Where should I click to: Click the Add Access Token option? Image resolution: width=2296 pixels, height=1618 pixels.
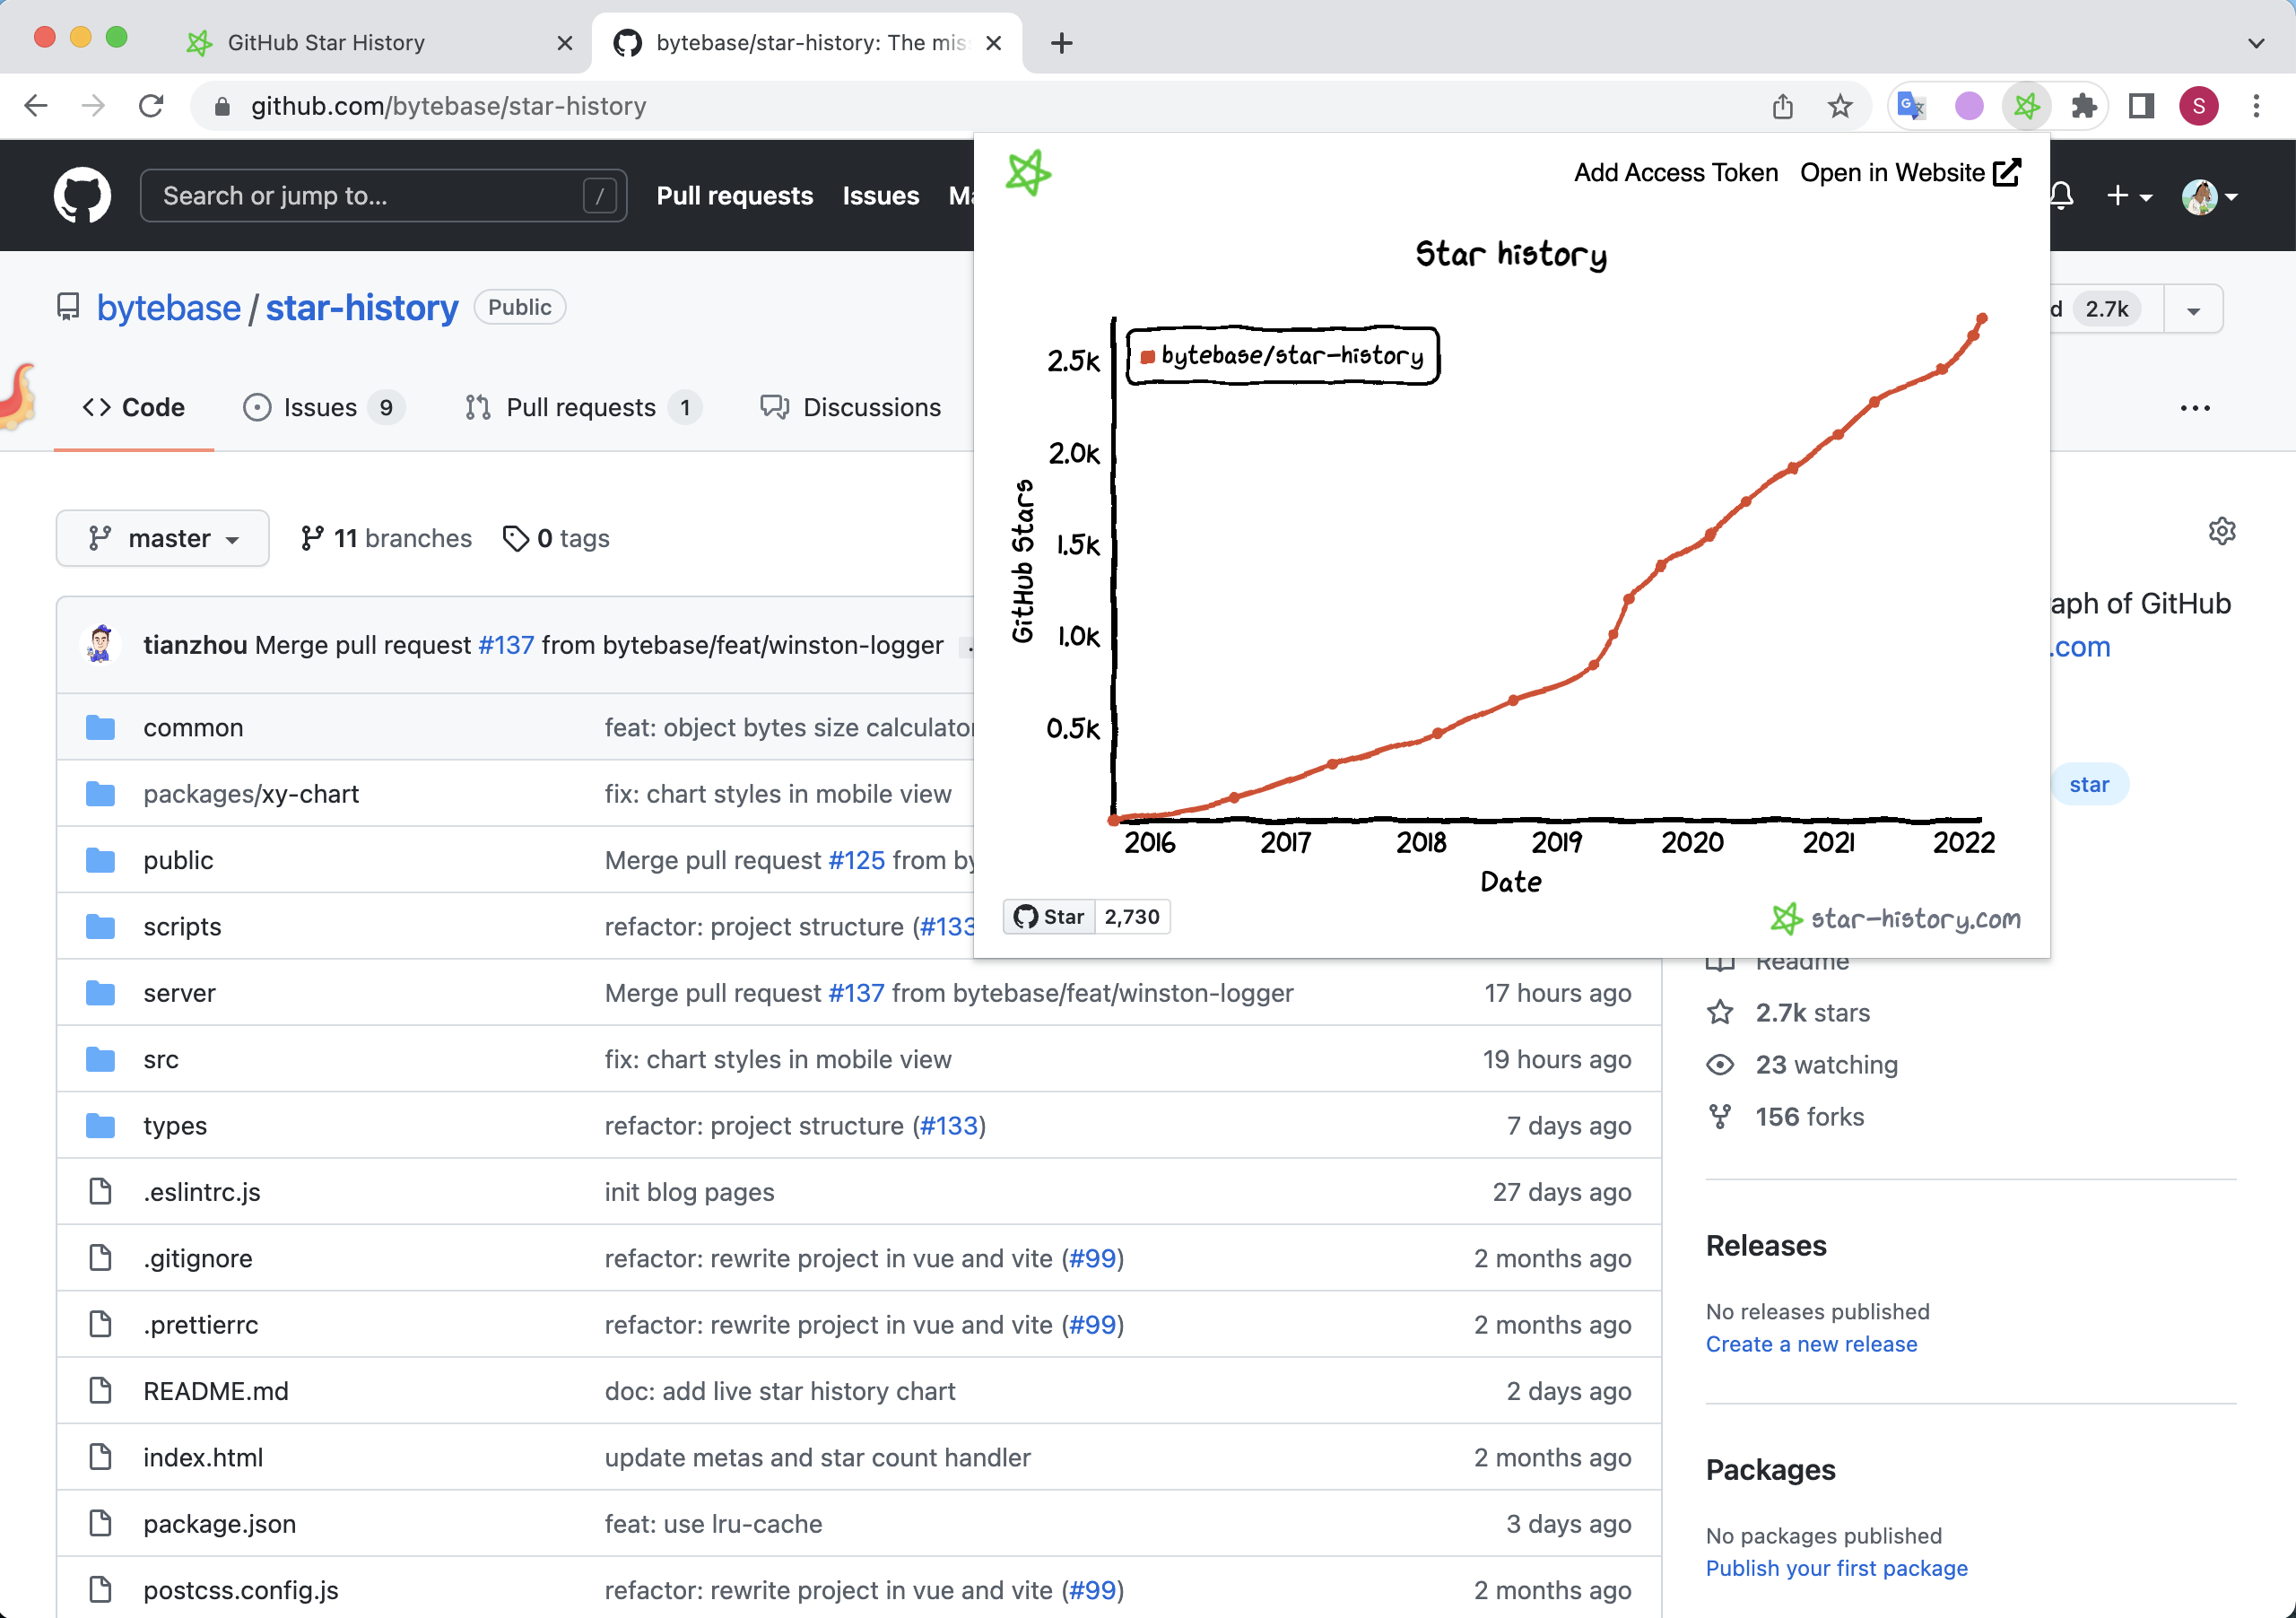pos(1676,171)
